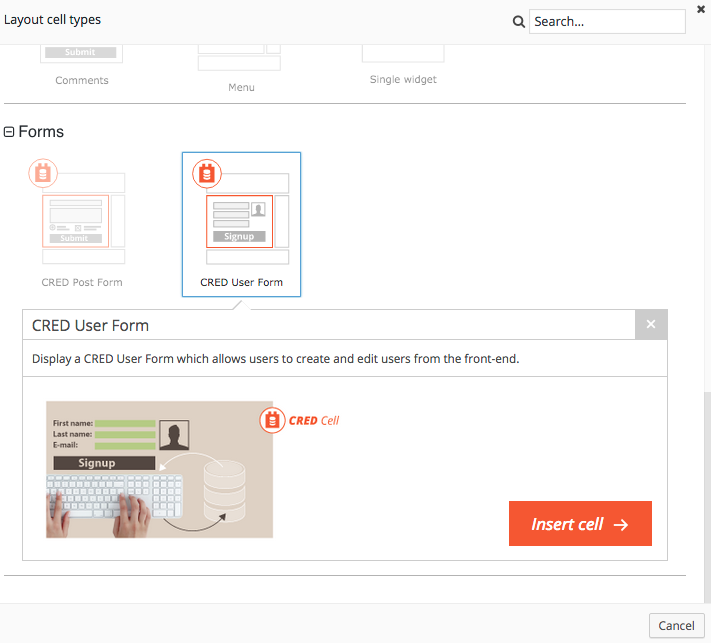Click the Insert cell button
711x643 pixels.
point(580,523)
